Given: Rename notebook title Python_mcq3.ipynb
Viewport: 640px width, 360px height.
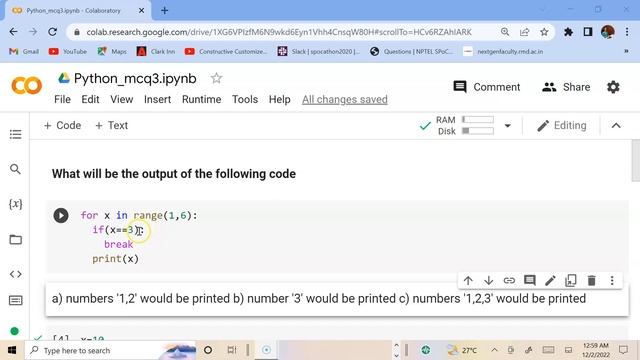Looking at the screenshot, I should [135, 78].
